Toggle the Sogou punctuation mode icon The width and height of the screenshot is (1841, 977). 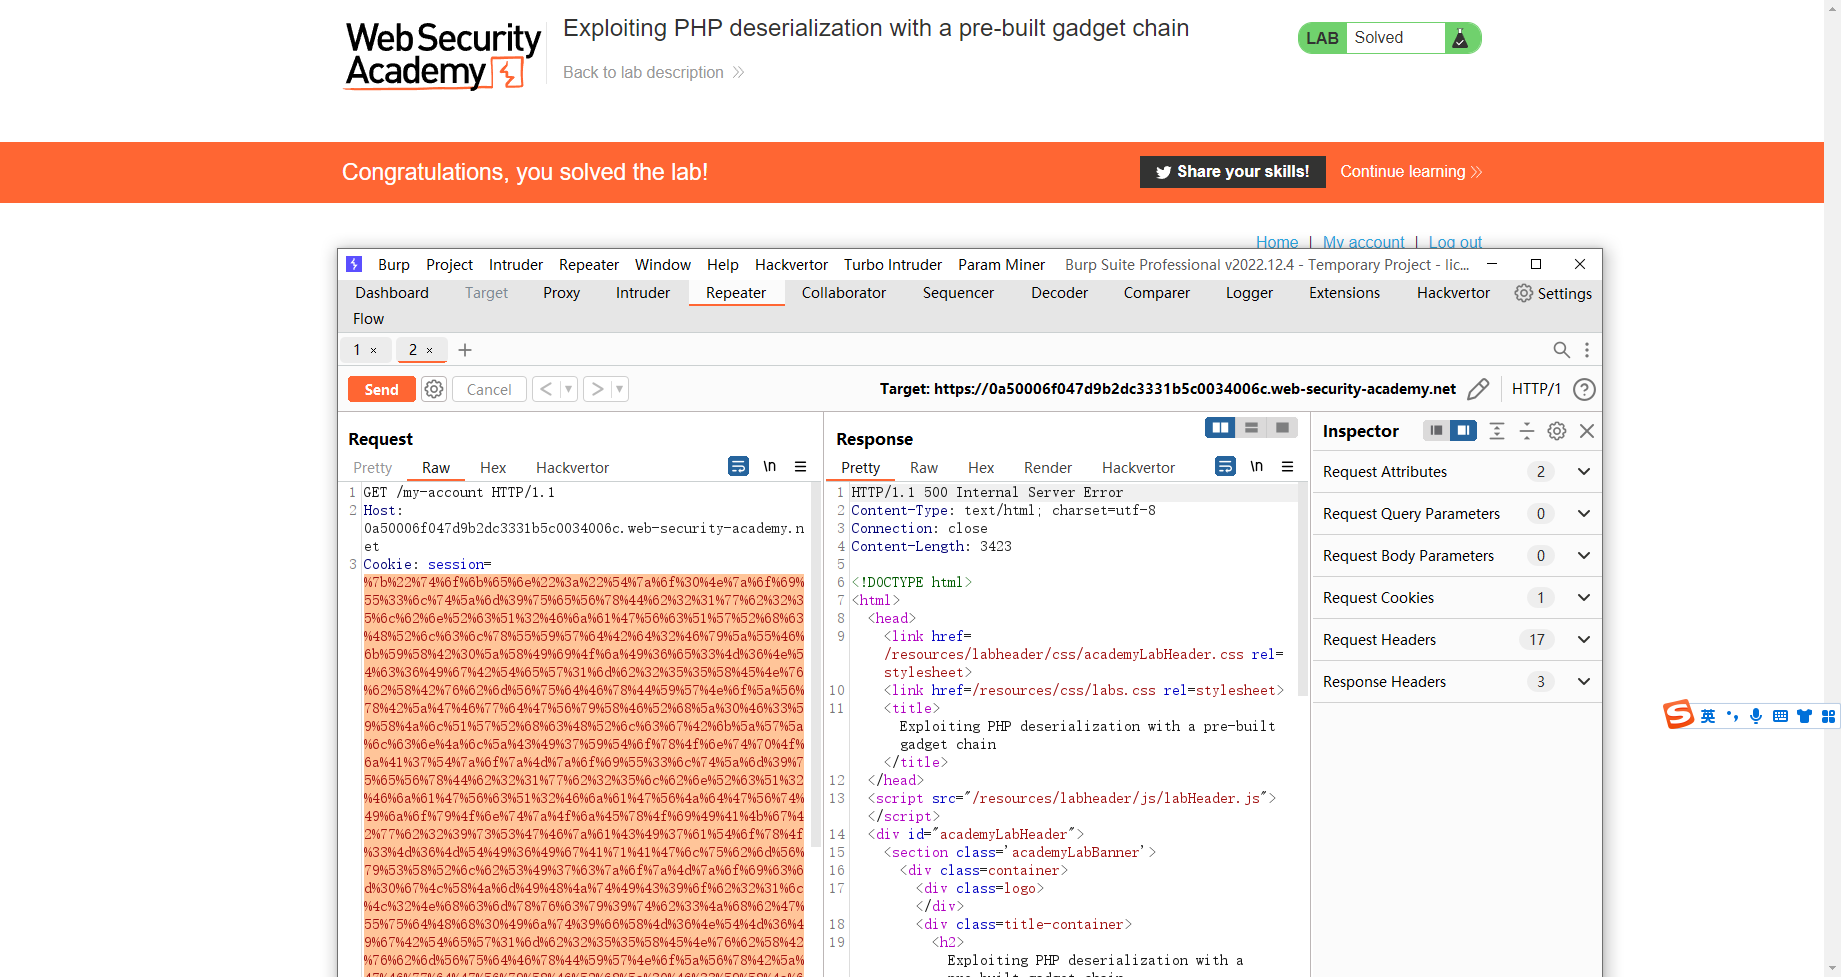(x=1733, y=716)
